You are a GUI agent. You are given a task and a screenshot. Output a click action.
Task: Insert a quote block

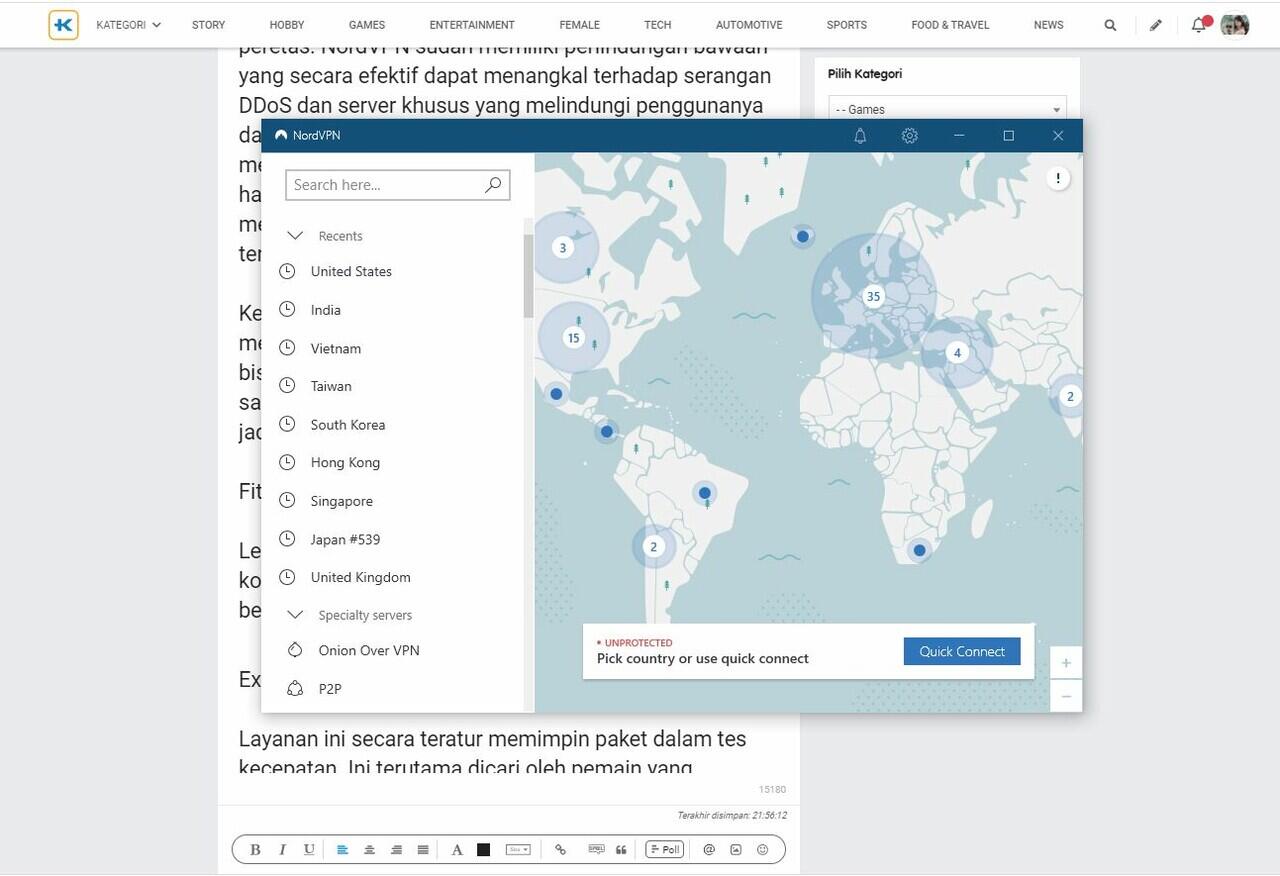621,850
